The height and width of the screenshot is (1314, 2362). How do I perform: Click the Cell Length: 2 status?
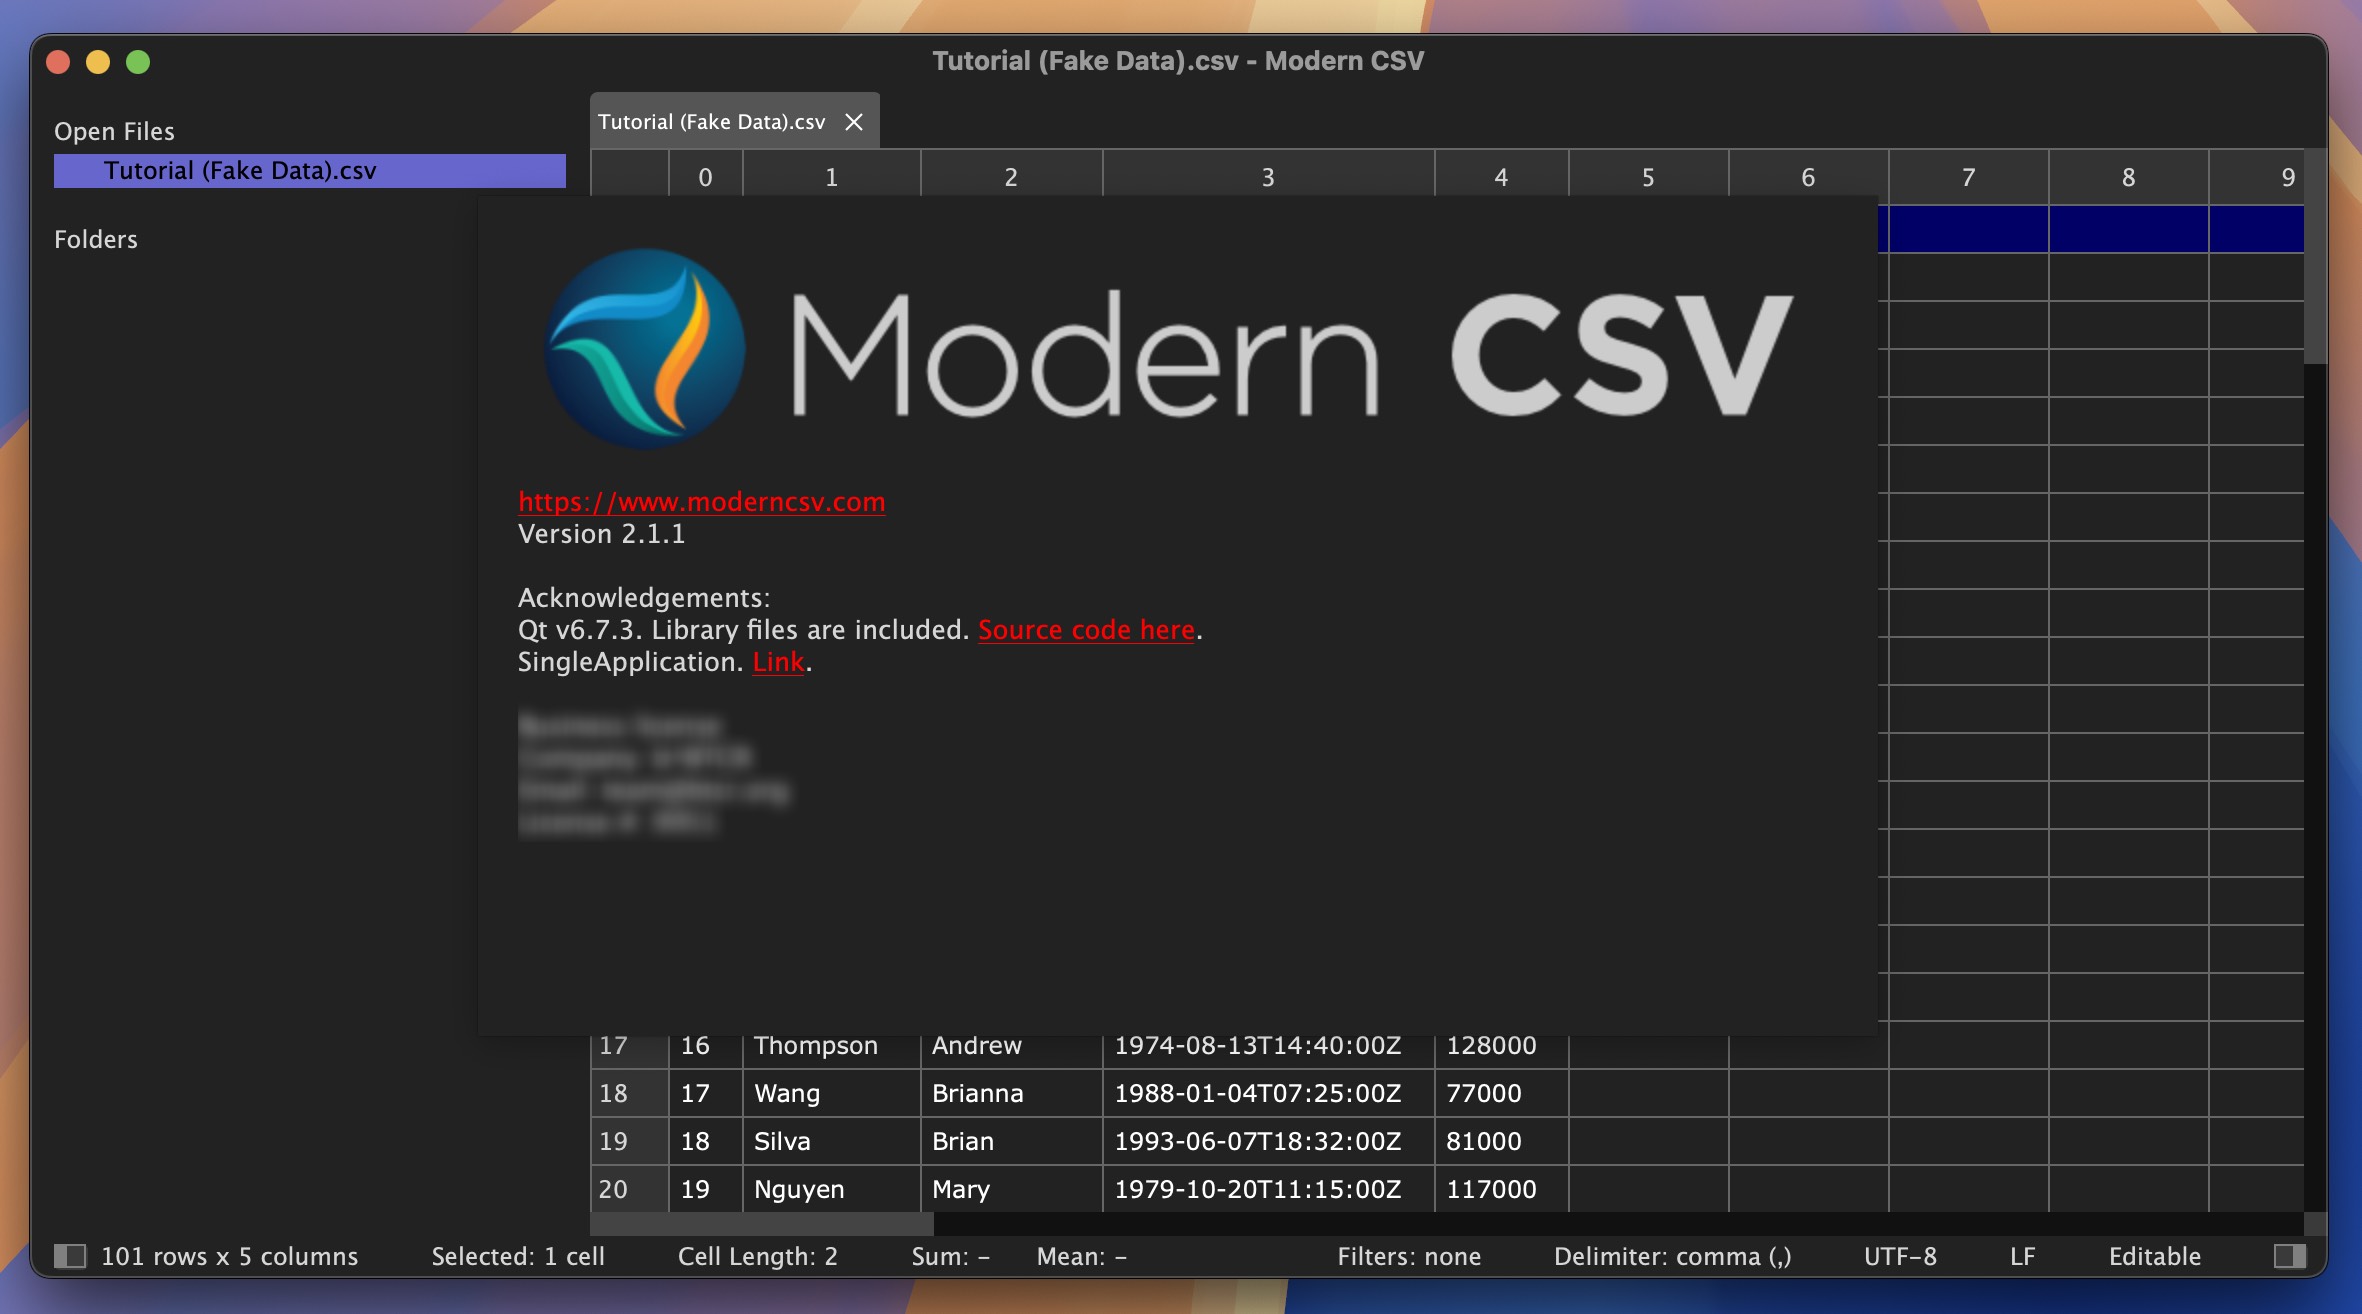pyautogui.click(x=757, y=1256)
